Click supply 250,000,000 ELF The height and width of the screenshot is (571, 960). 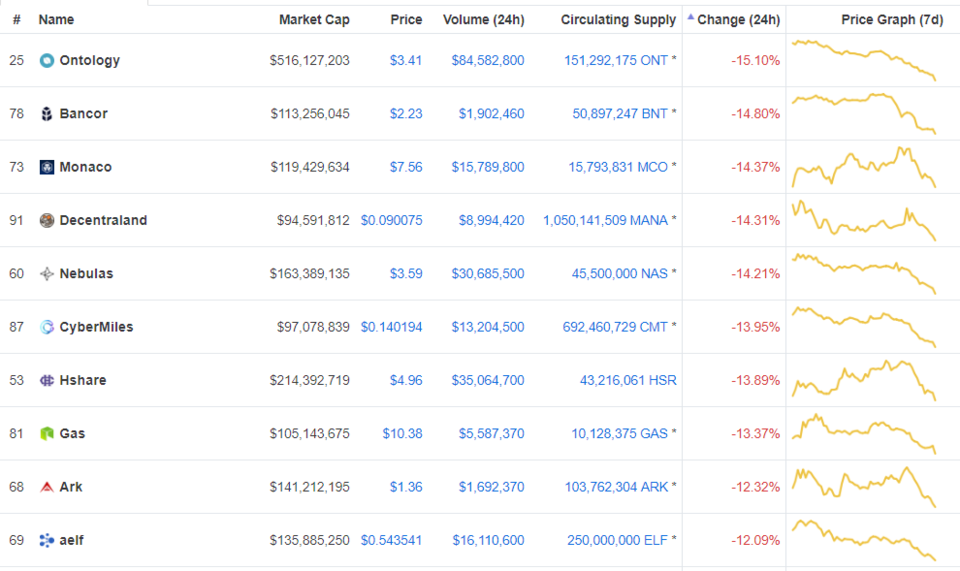click(x=617, y=540)
